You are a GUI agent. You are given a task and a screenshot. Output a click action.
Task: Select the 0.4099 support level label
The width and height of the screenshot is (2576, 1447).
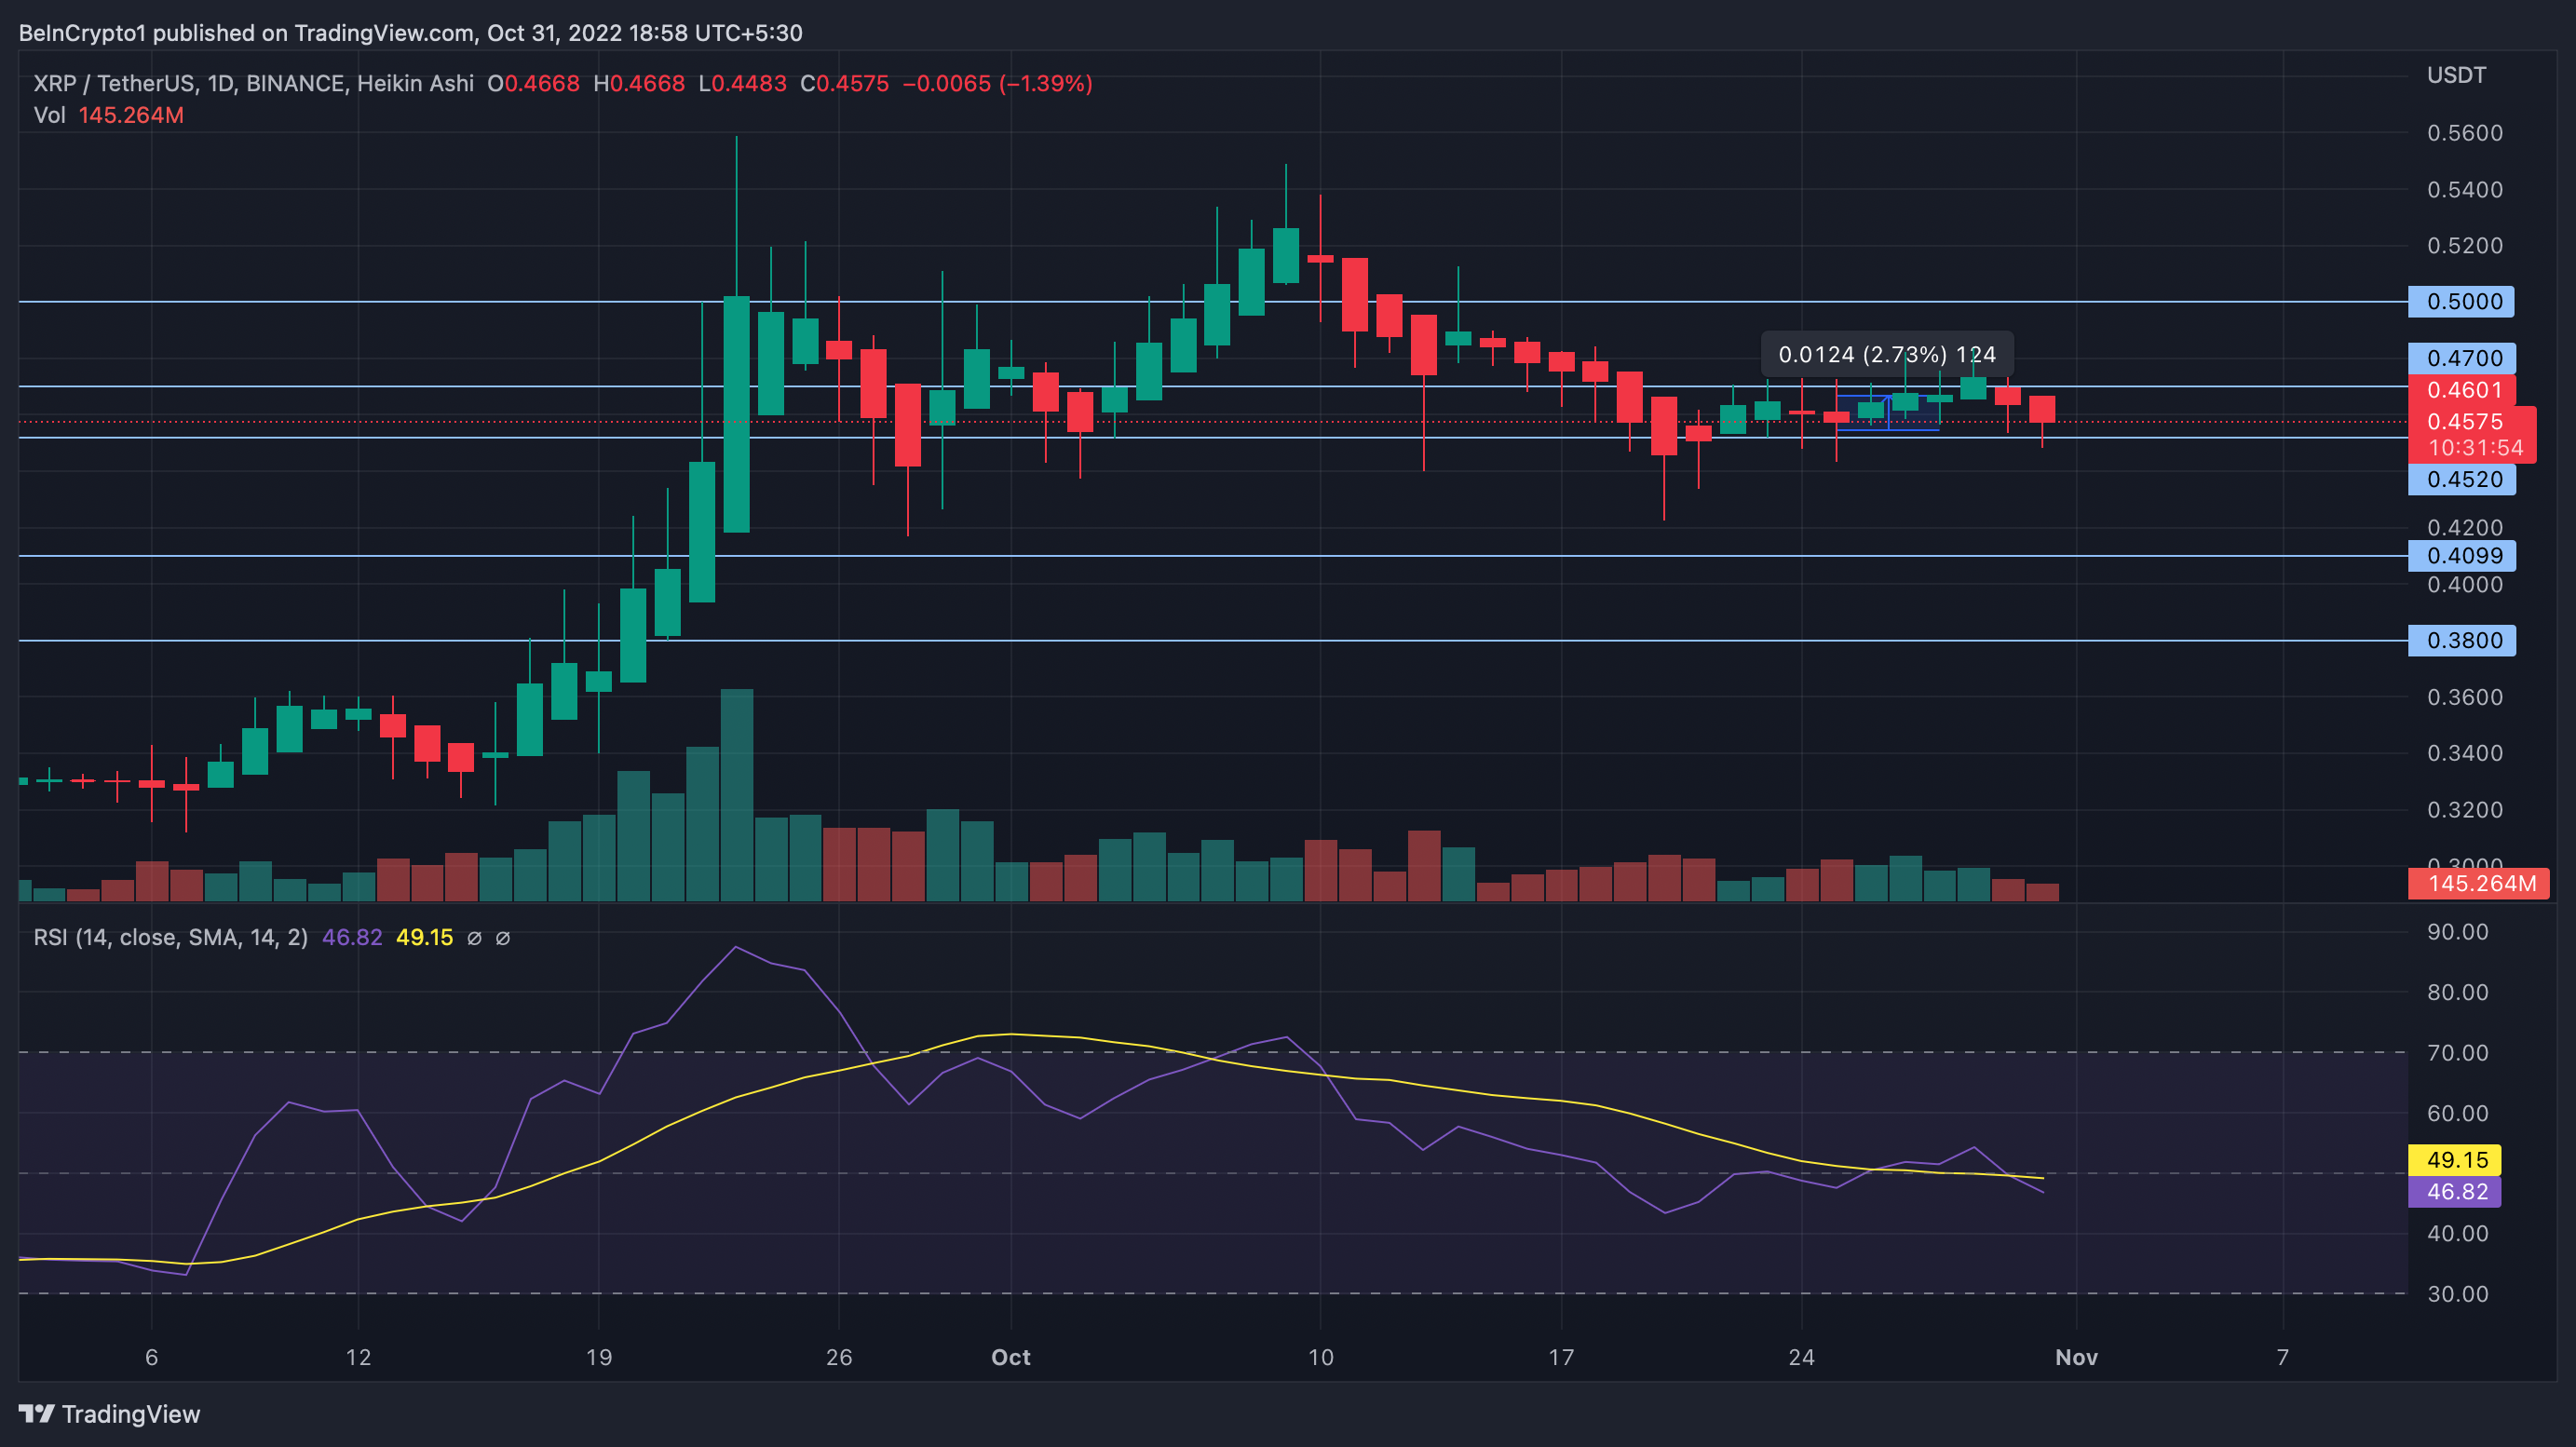pos(2461,555)
